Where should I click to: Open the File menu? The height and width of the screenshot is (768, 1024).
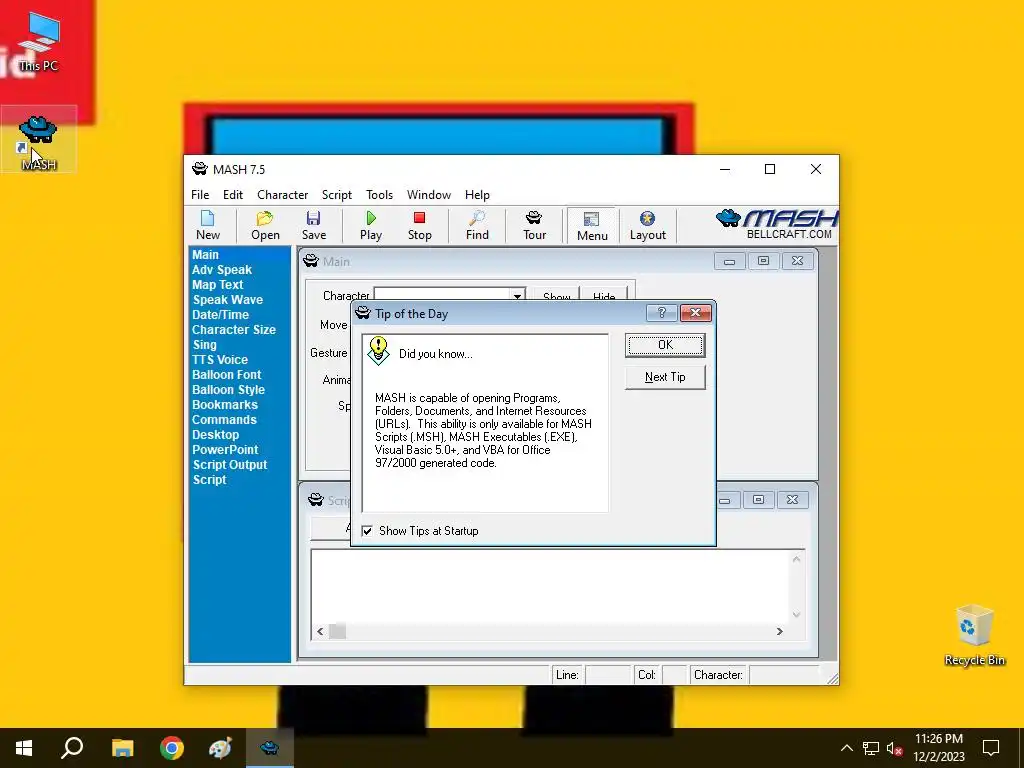(200, 195)
